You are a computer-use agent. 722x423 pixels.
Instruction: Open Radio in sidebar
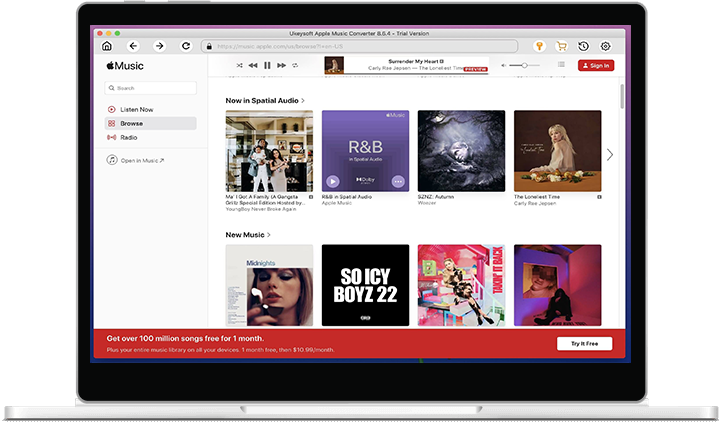pos(151,137)
